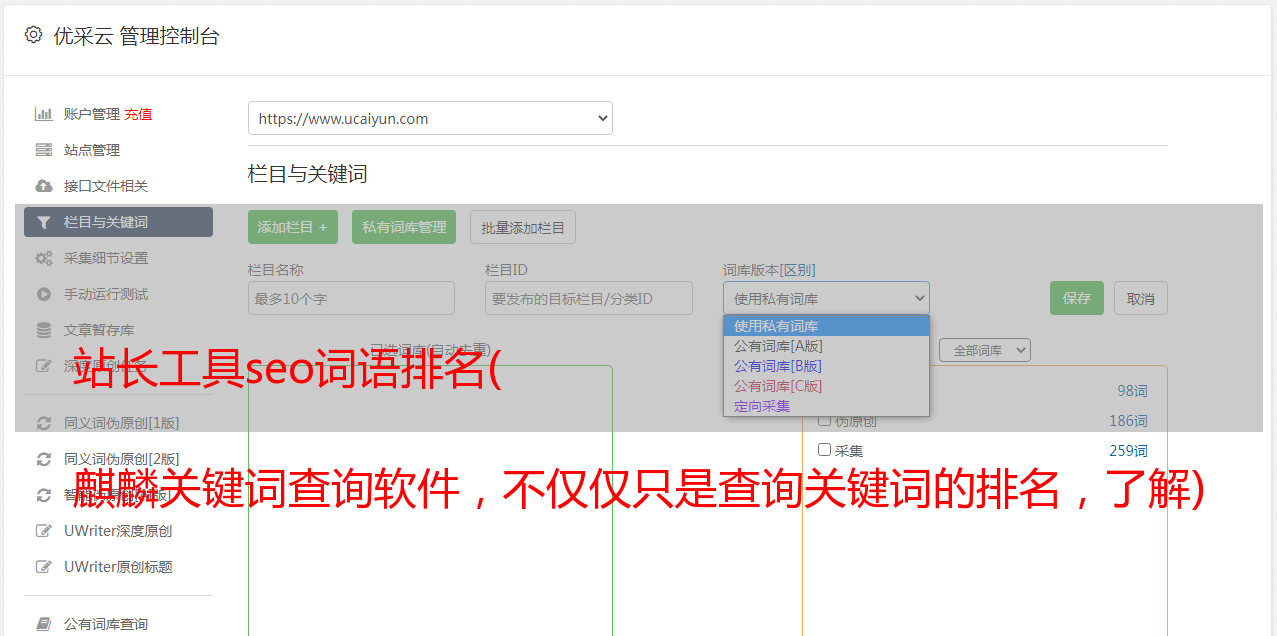The width and height of the screenshot is (1277, 636).
Task: Click the book icon for 公有词库查询
Action: 44,624
